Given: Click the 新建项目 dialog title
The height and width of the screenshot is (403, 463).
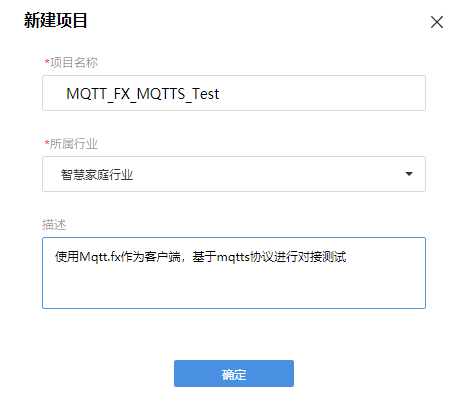Looking at the screenshot, I should point(55,21).
